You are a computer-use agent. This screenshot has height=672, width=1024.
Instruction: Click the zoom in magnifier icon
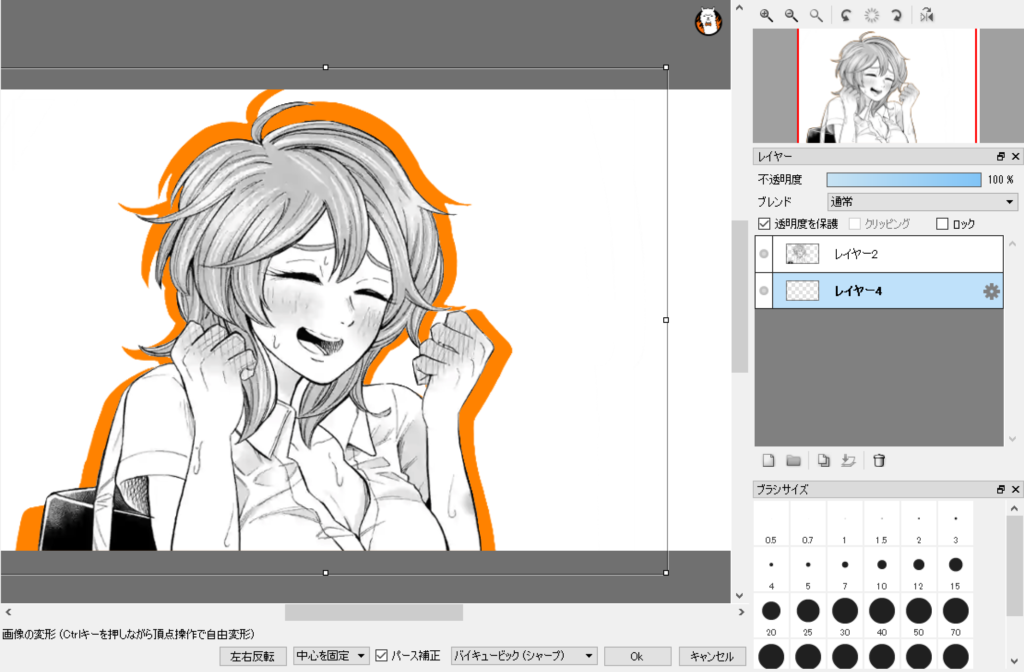coord(767,15)
